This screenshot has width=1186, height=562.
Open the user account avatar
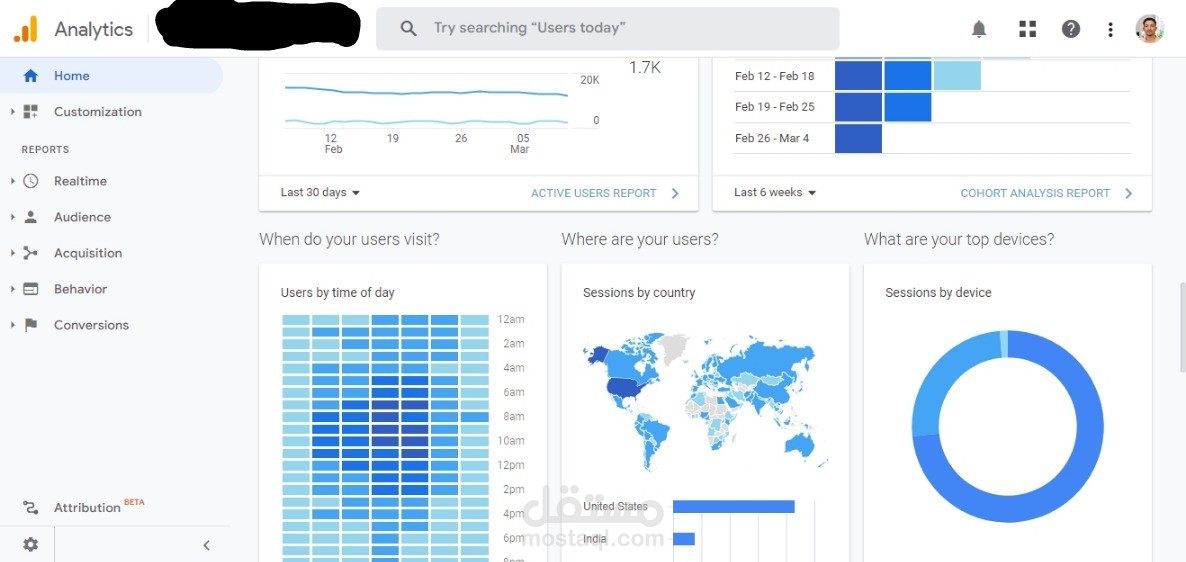click(1149, 29)
